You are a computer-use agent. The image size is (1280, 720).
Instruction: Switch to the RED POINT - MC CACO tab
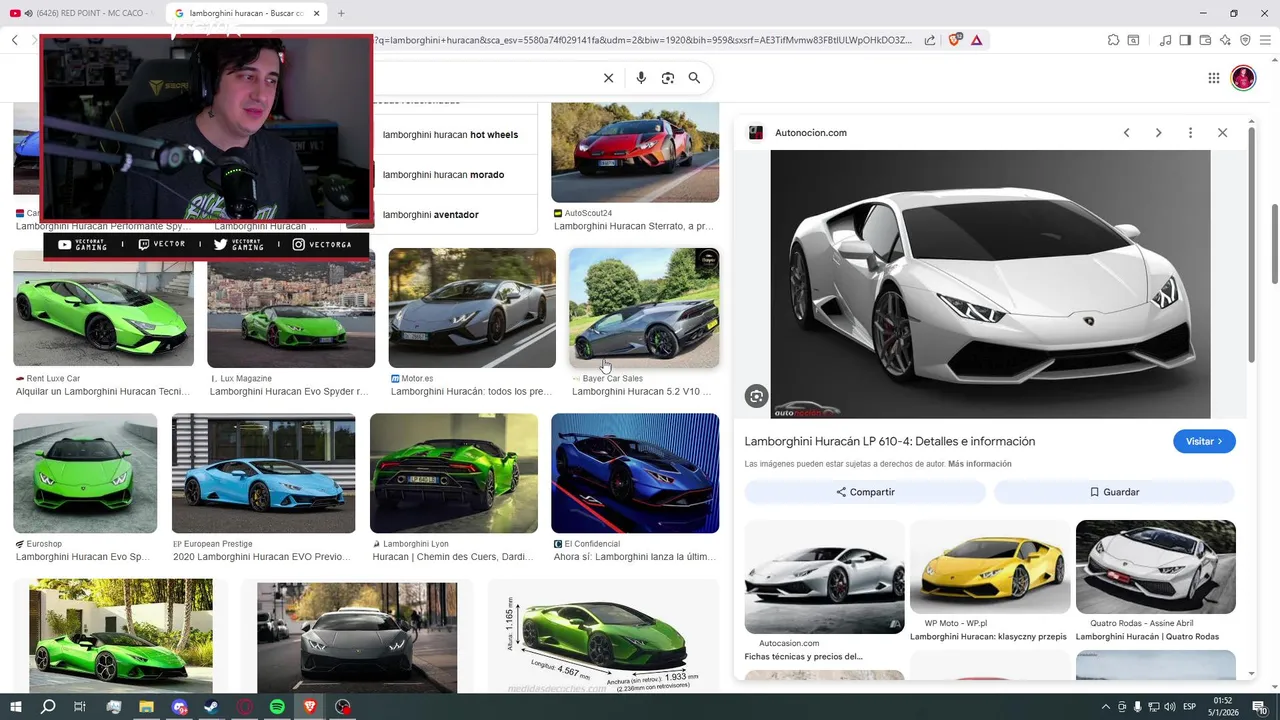(x=82, y=13)
